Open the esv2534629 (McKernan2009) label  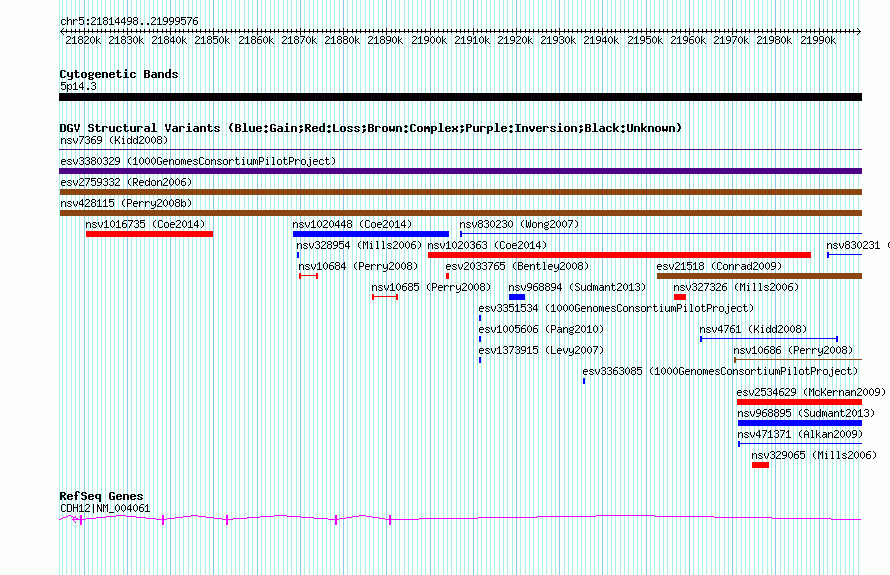point(810,392)
